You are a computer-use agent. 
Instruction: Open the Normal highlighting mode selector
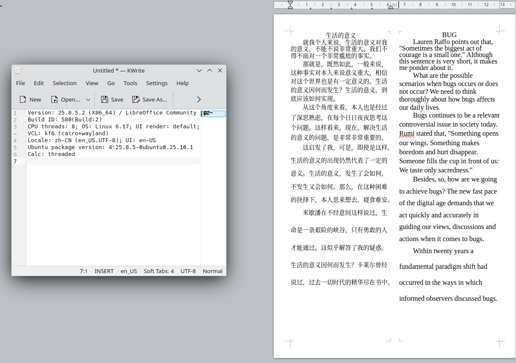[x=212, y=271]
